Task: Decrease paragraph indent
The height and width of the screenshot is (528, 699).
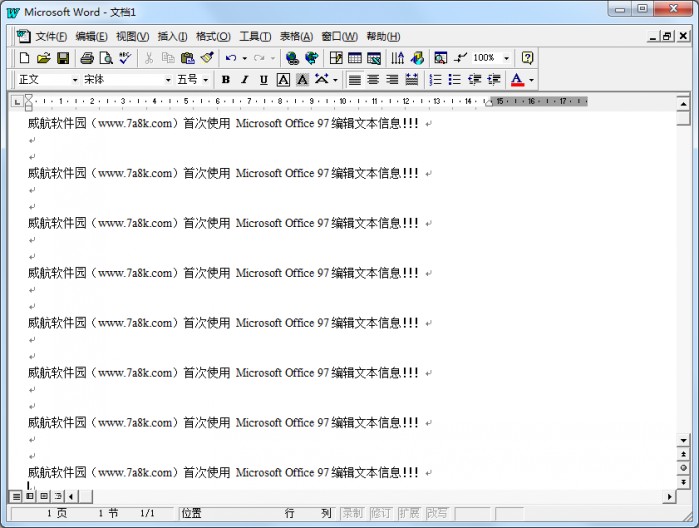Action: coord(474,80)
